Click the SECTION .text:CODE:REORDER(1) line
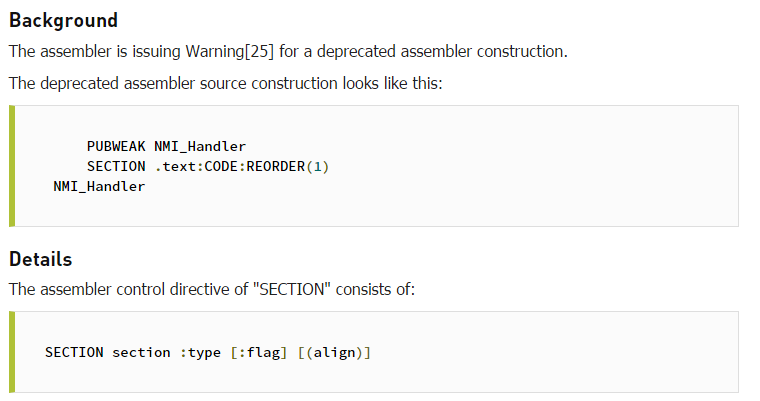The height and width of the screenshot is (401, 760). (208, 167)
